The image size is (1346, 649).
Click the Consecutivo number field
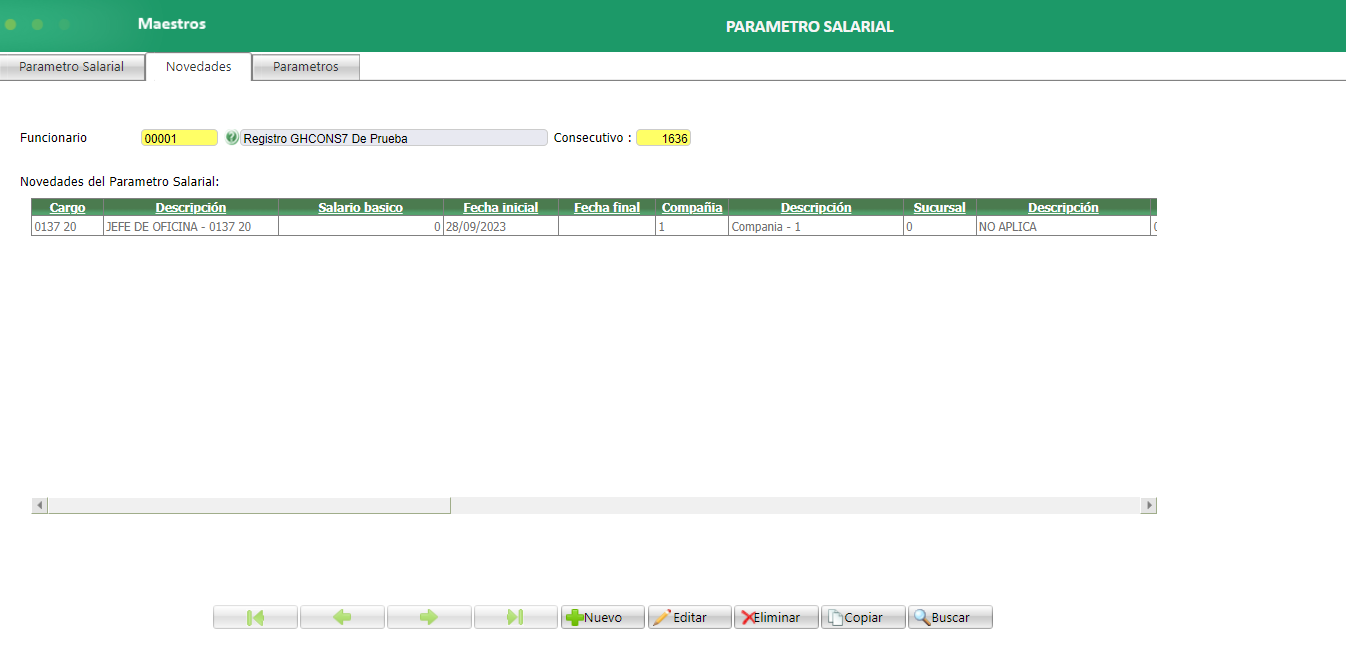665,138
